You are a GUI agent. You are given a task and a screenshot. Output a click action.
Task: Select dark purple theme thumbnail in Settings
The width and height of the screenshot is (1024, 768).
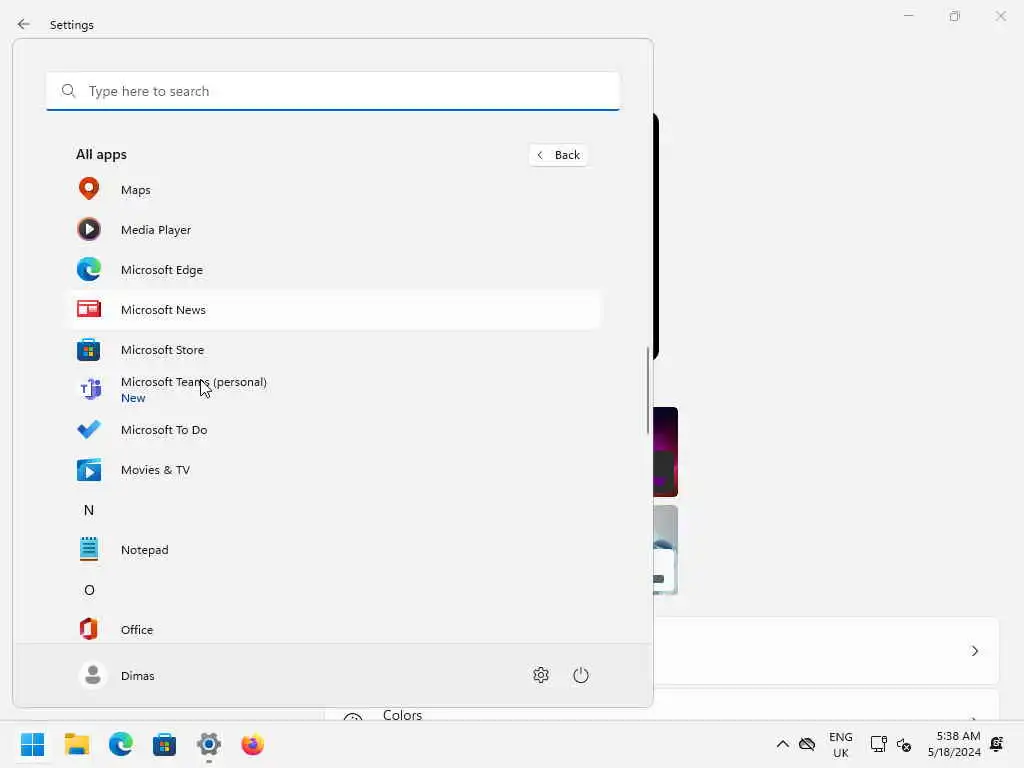(x=665, y=452)
